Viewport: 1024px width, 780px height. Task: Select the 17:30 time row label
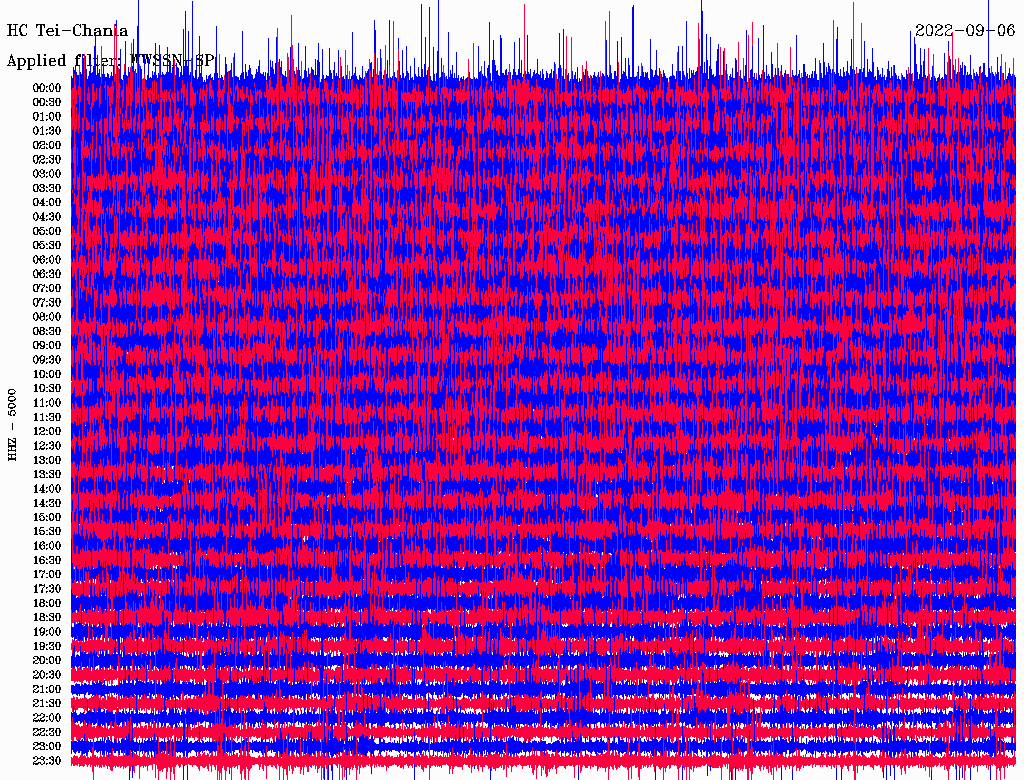47,589
